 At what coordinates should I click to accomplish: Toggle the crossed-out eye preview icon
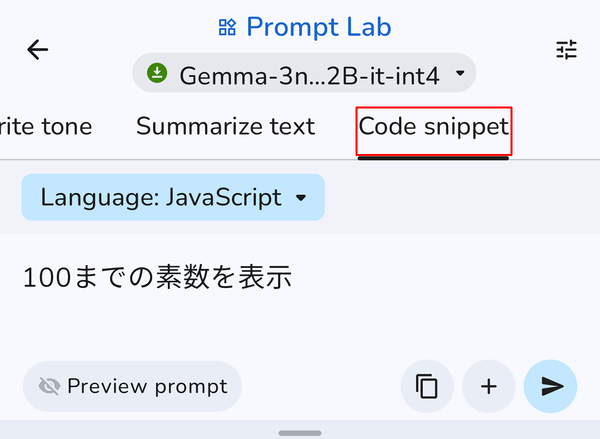pos(49,386)
